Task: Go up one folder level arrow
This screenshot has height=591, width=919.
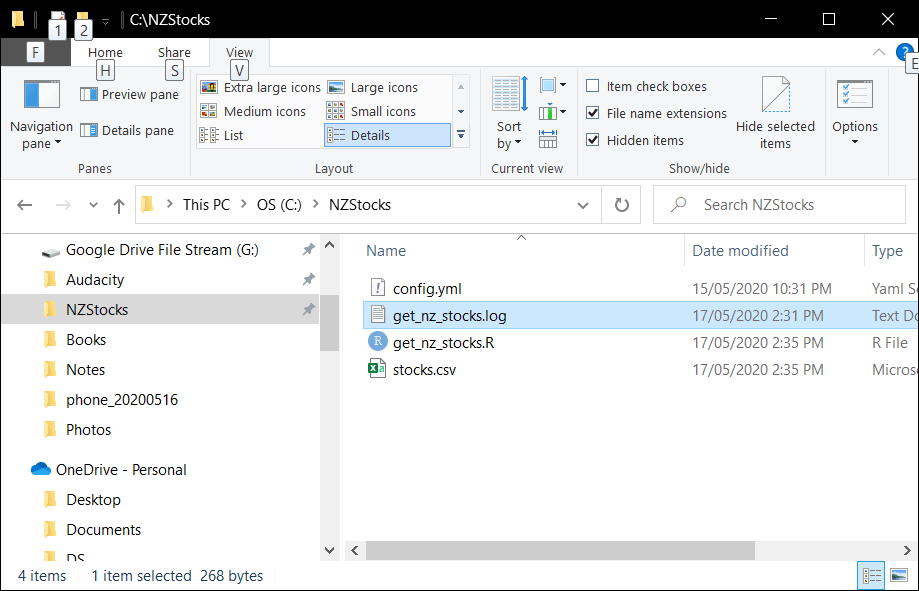Action: tap(119, 205)
